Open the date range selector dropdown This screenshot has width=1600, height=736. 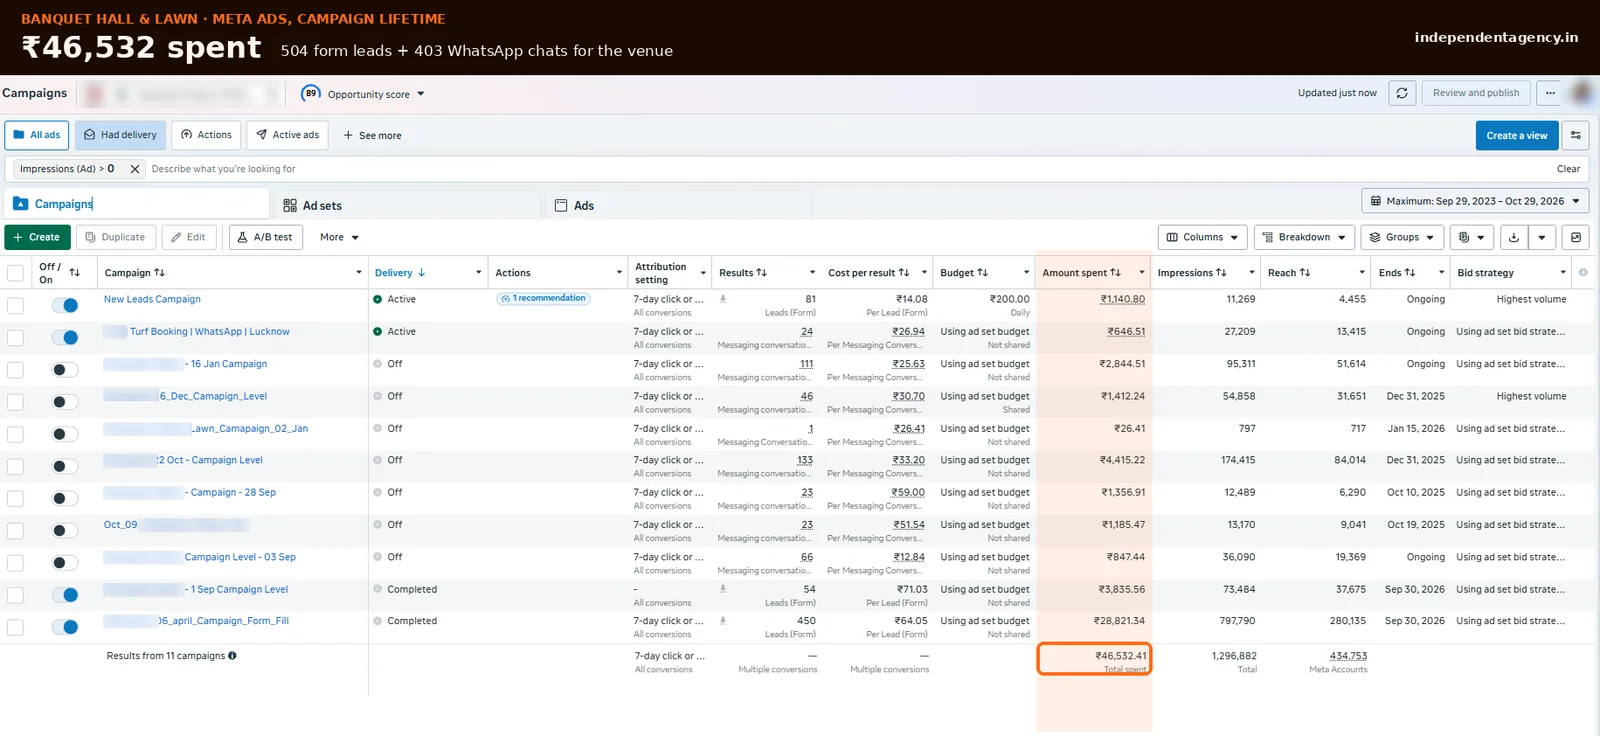[1475, 201]
